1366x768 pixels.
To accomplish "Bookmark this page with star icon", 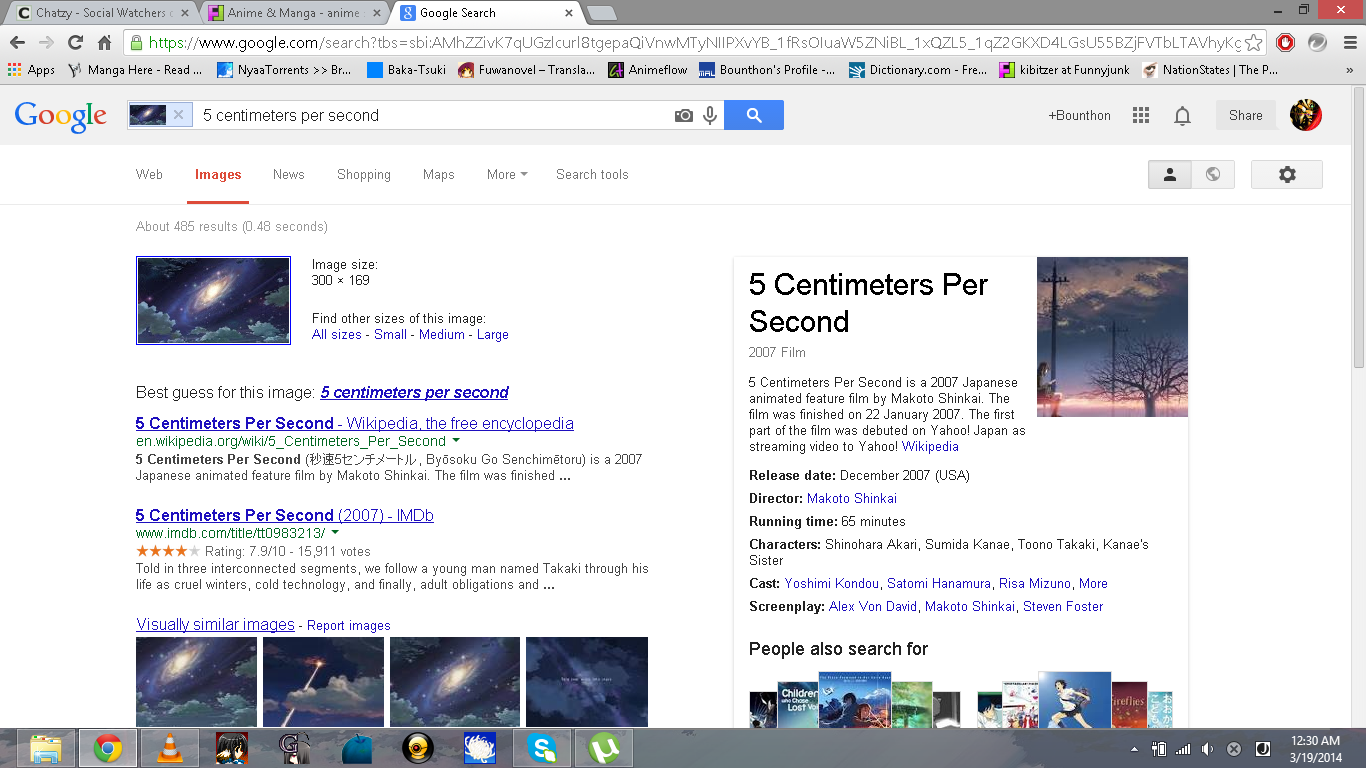I will coord(1253,43).
